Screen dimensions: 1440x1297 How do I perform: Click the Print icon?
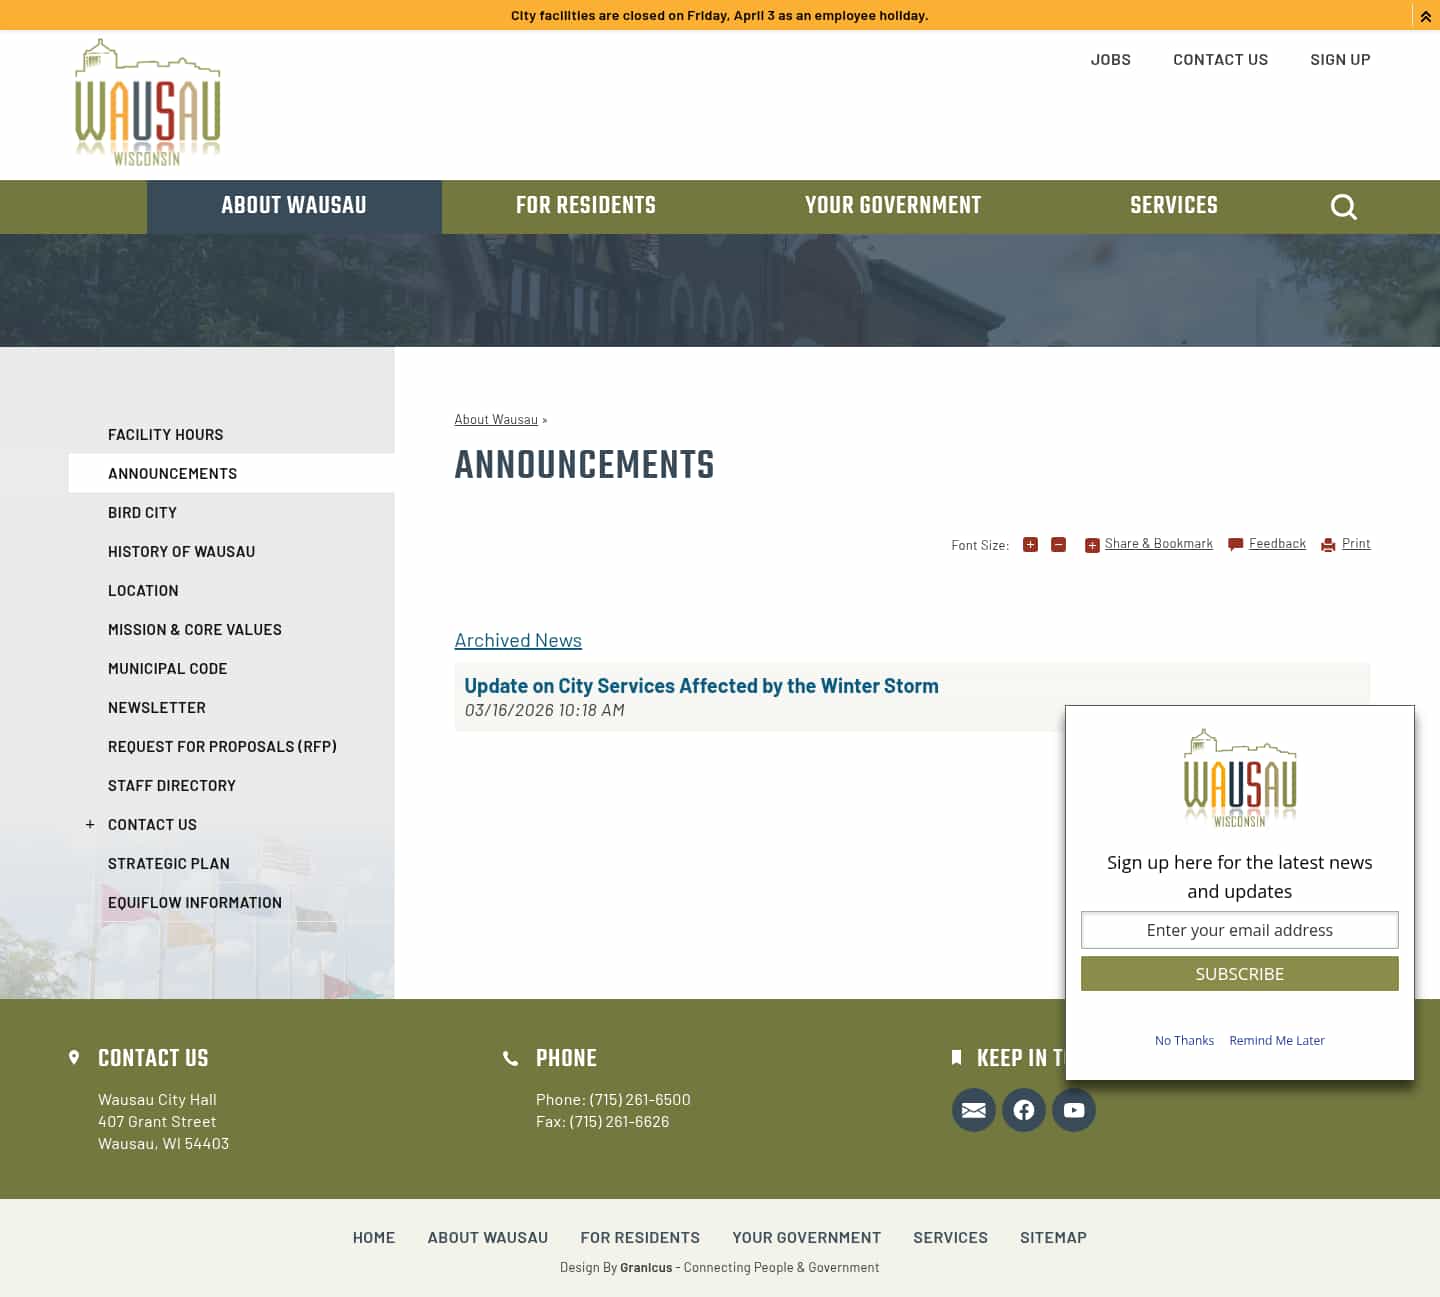click(1328, 545)
